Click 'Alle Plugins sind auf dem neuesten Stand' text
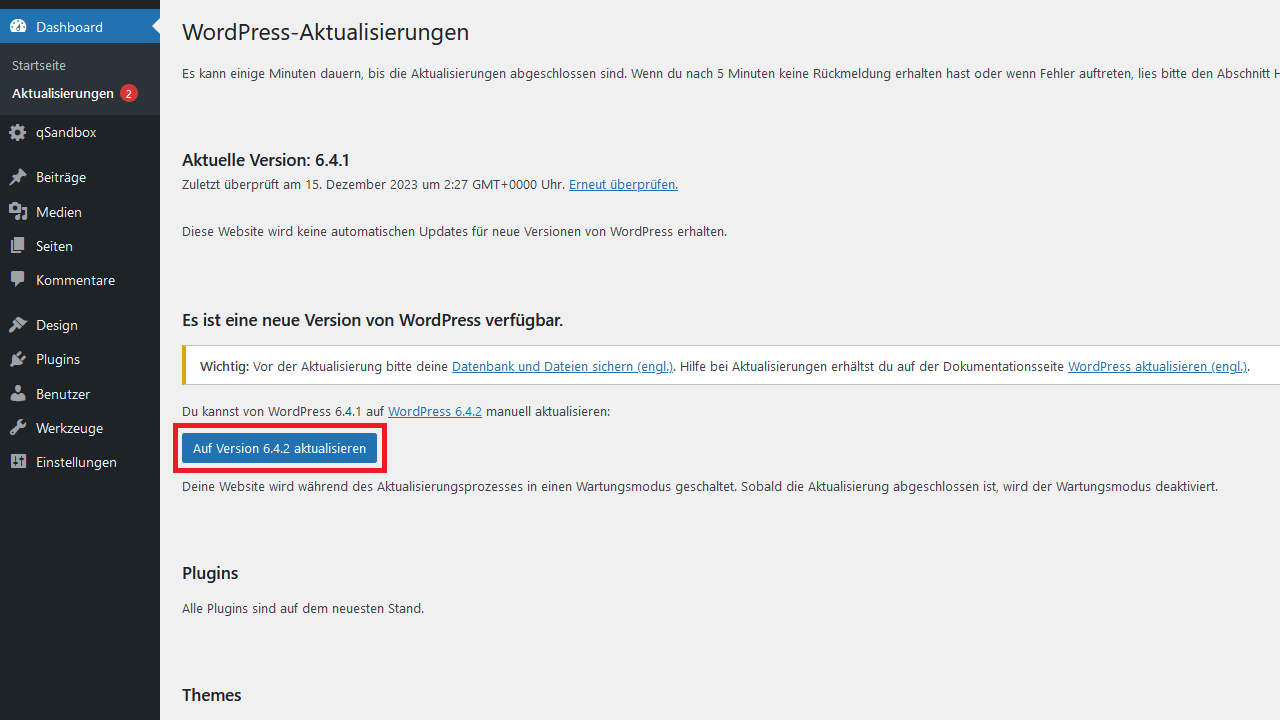 pyautogui.click(x=303, y=608)
